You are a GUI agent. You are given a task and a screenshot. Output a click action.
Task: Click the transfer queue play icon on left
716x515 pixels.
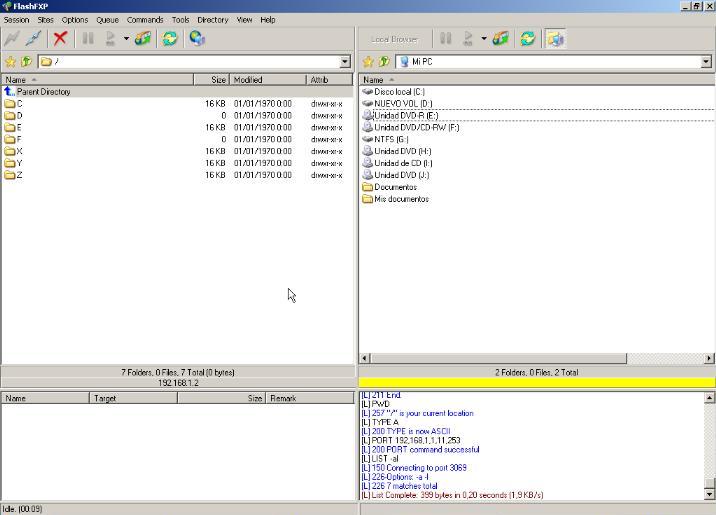pos(110,38)
